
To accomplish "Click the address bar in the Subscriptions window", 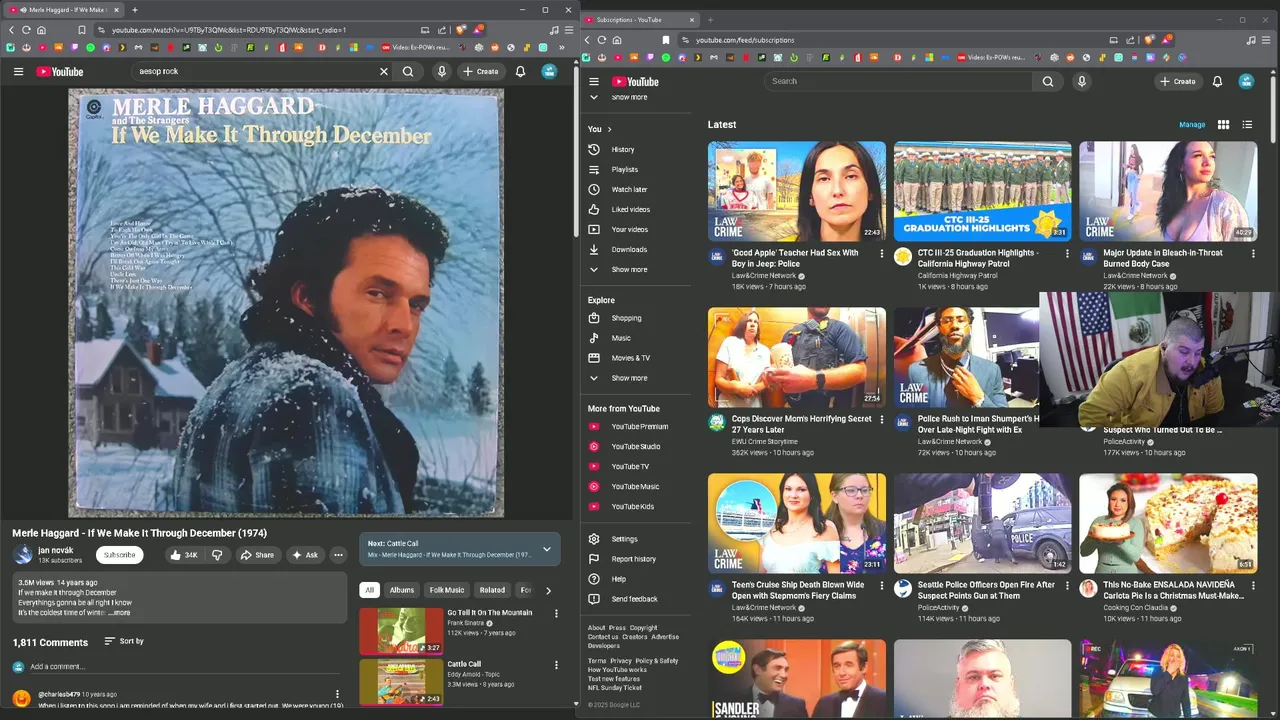I will pos(890,40).
